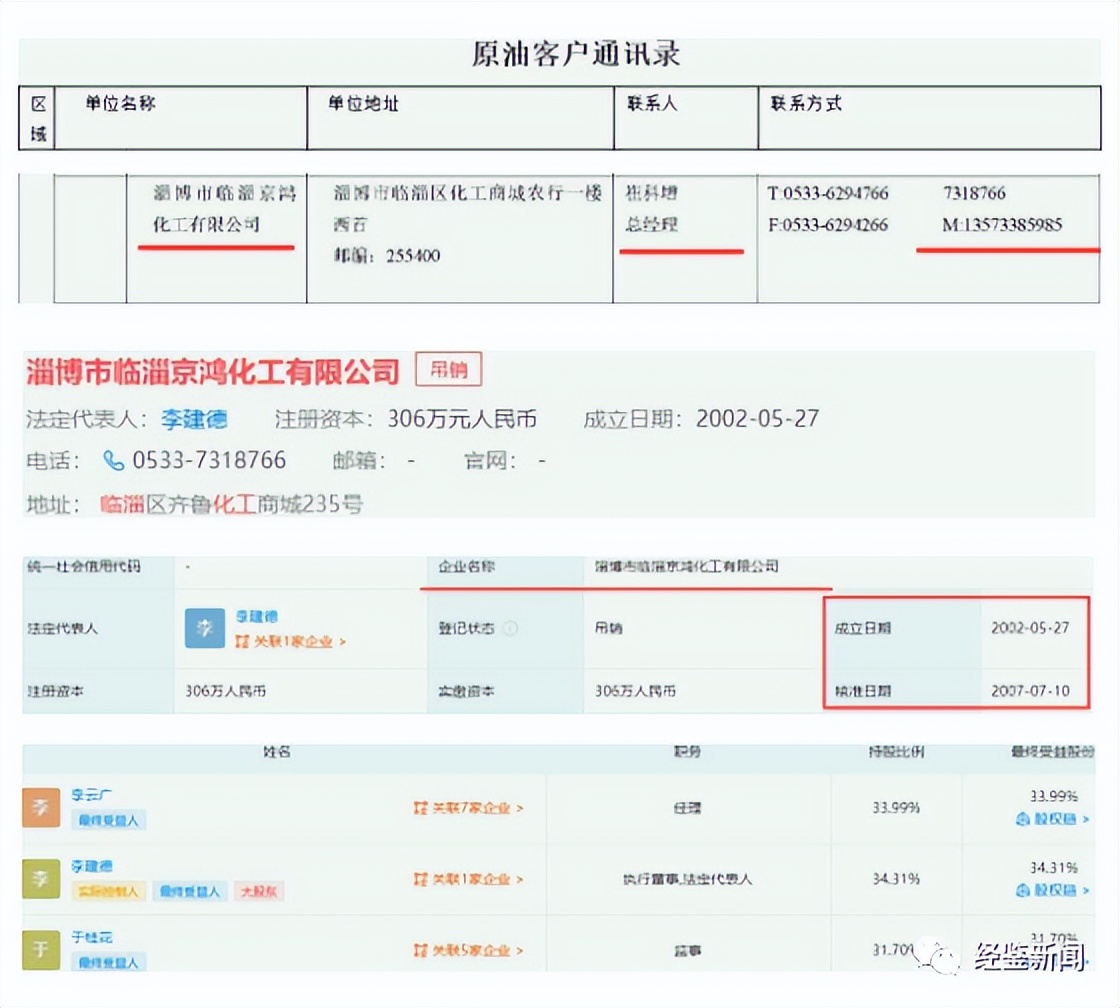Image resolution: width=1120 pixels, height=1008 pixels.
Task: Open shareholder 李建德 name link in list
Action: point(91,866)
